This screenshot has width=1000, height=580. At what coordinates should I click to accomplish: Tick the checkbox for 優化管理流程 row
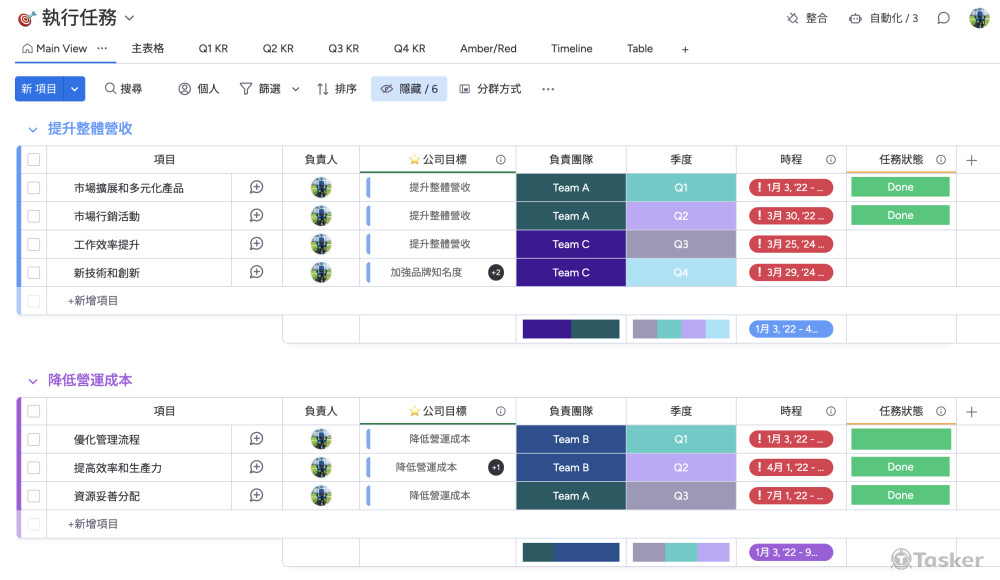[x=34, y=439]
